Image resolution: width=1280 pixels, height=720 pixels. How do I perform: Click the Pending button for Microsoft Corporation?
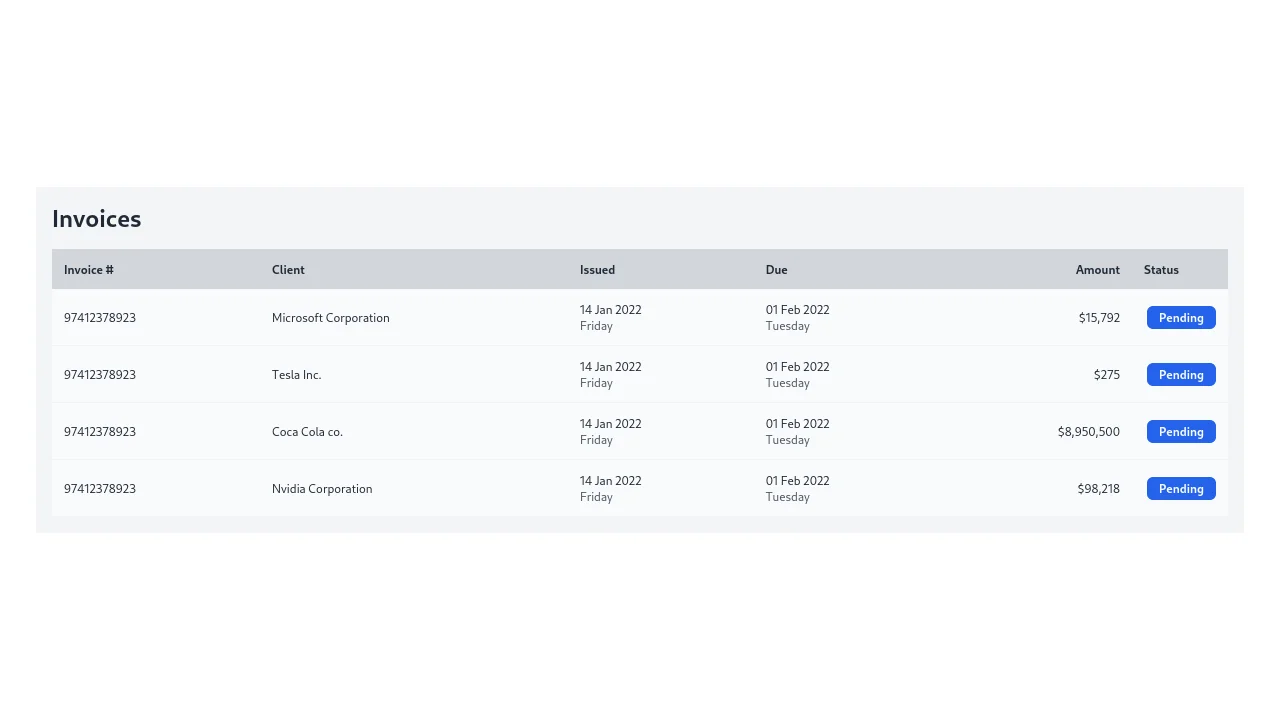1181,318
